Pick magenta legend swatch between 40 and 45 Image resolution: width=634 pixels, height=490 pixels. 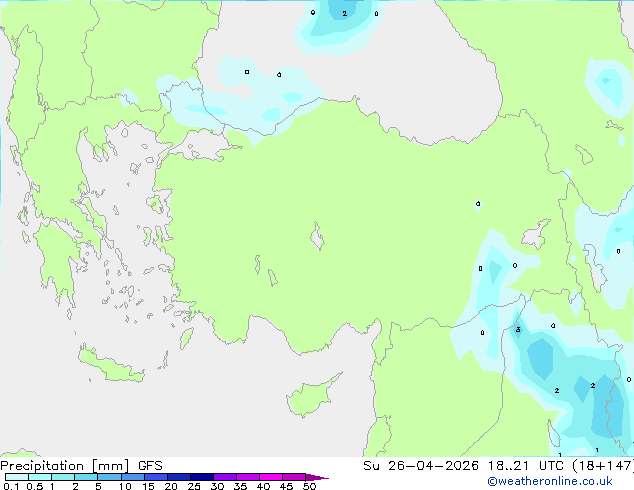click(271, 477)
